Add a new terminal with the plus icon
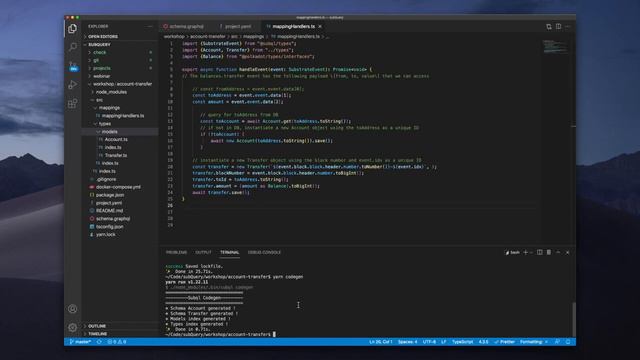The height and width of the screenshot is (360, 640). pyautogui.click(x=525, y=253)
